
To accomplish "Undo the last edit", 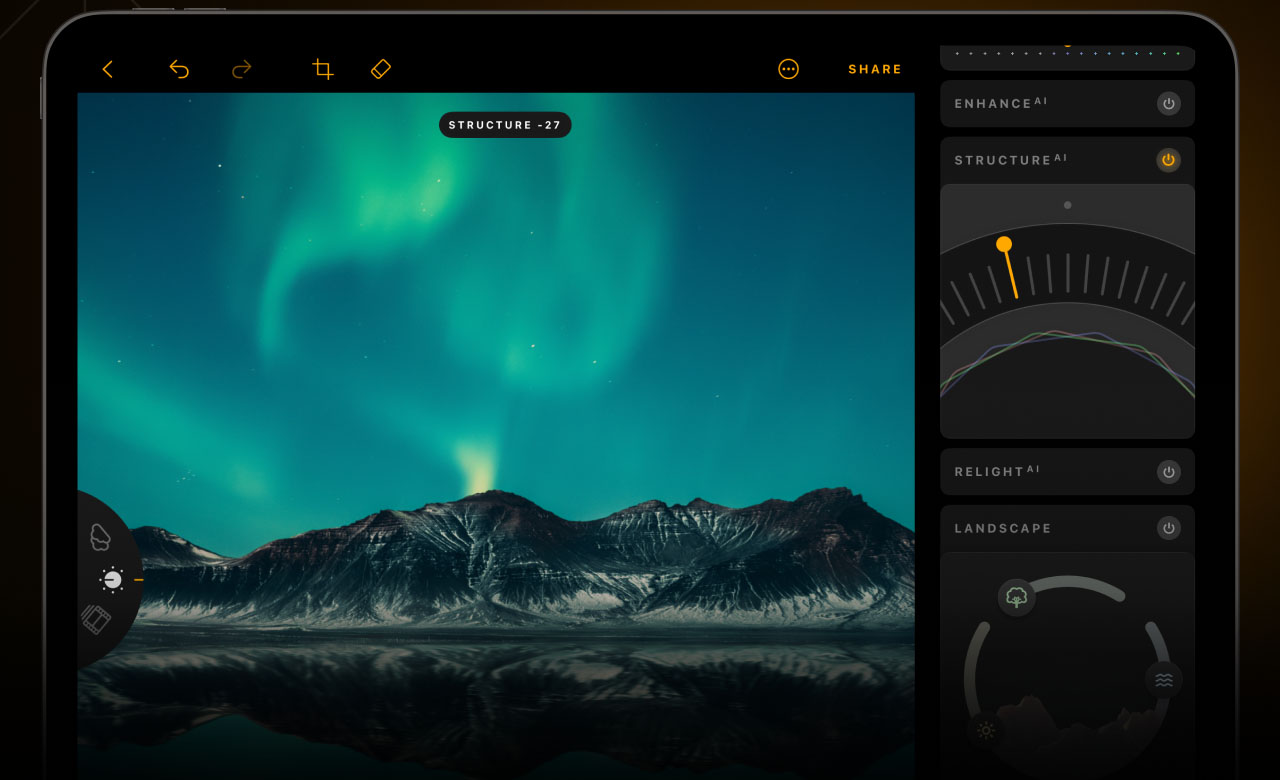I will coord(179,69).
